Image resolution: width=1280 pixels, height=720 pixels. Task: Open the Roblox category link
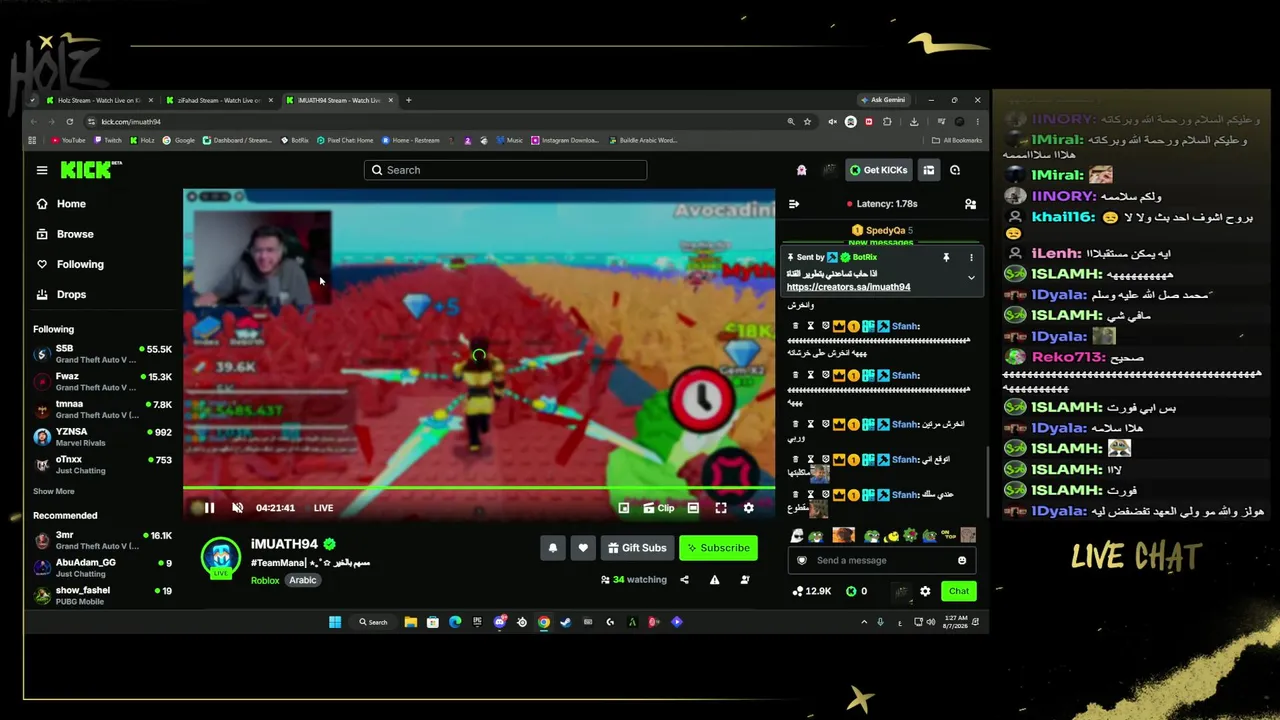coord(265,580)
